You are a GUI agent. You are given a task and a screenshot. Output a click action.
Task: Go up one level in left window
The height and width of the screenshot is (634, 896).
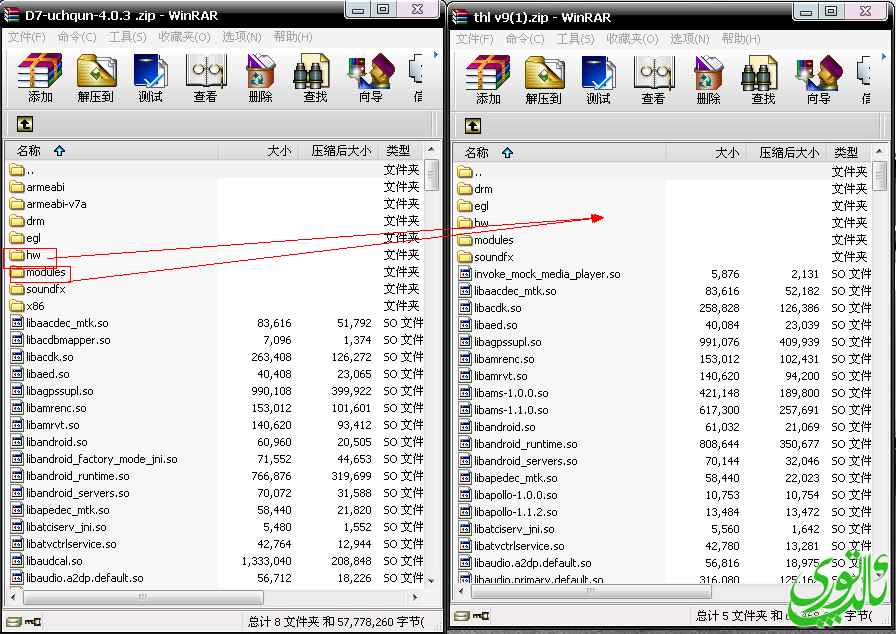coord(25,124)
